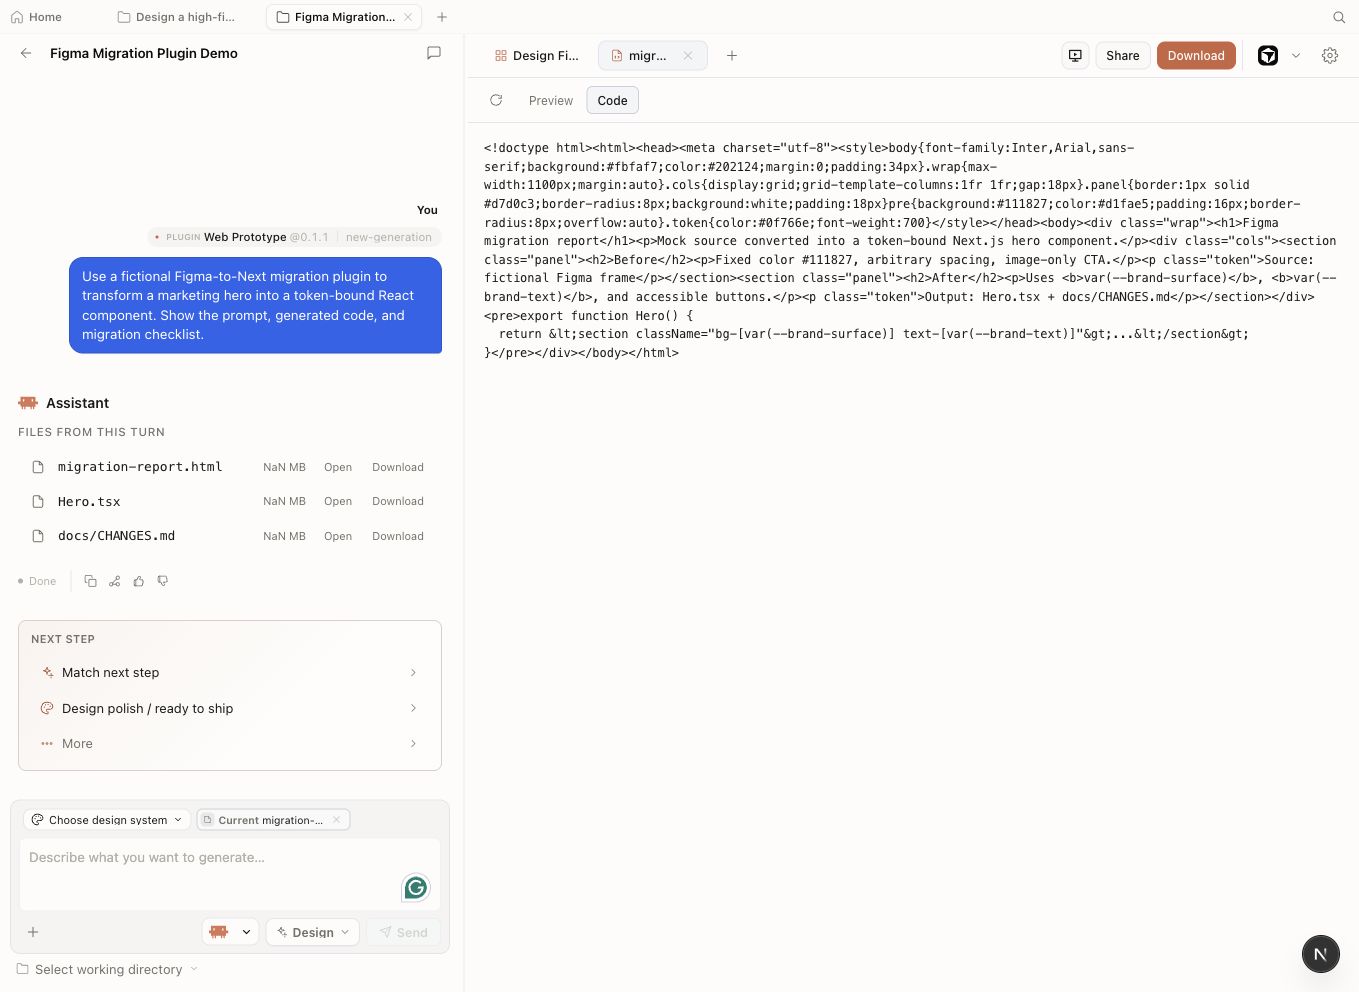
Task: Open presentation mode icon
Action: coord(1075,56)
